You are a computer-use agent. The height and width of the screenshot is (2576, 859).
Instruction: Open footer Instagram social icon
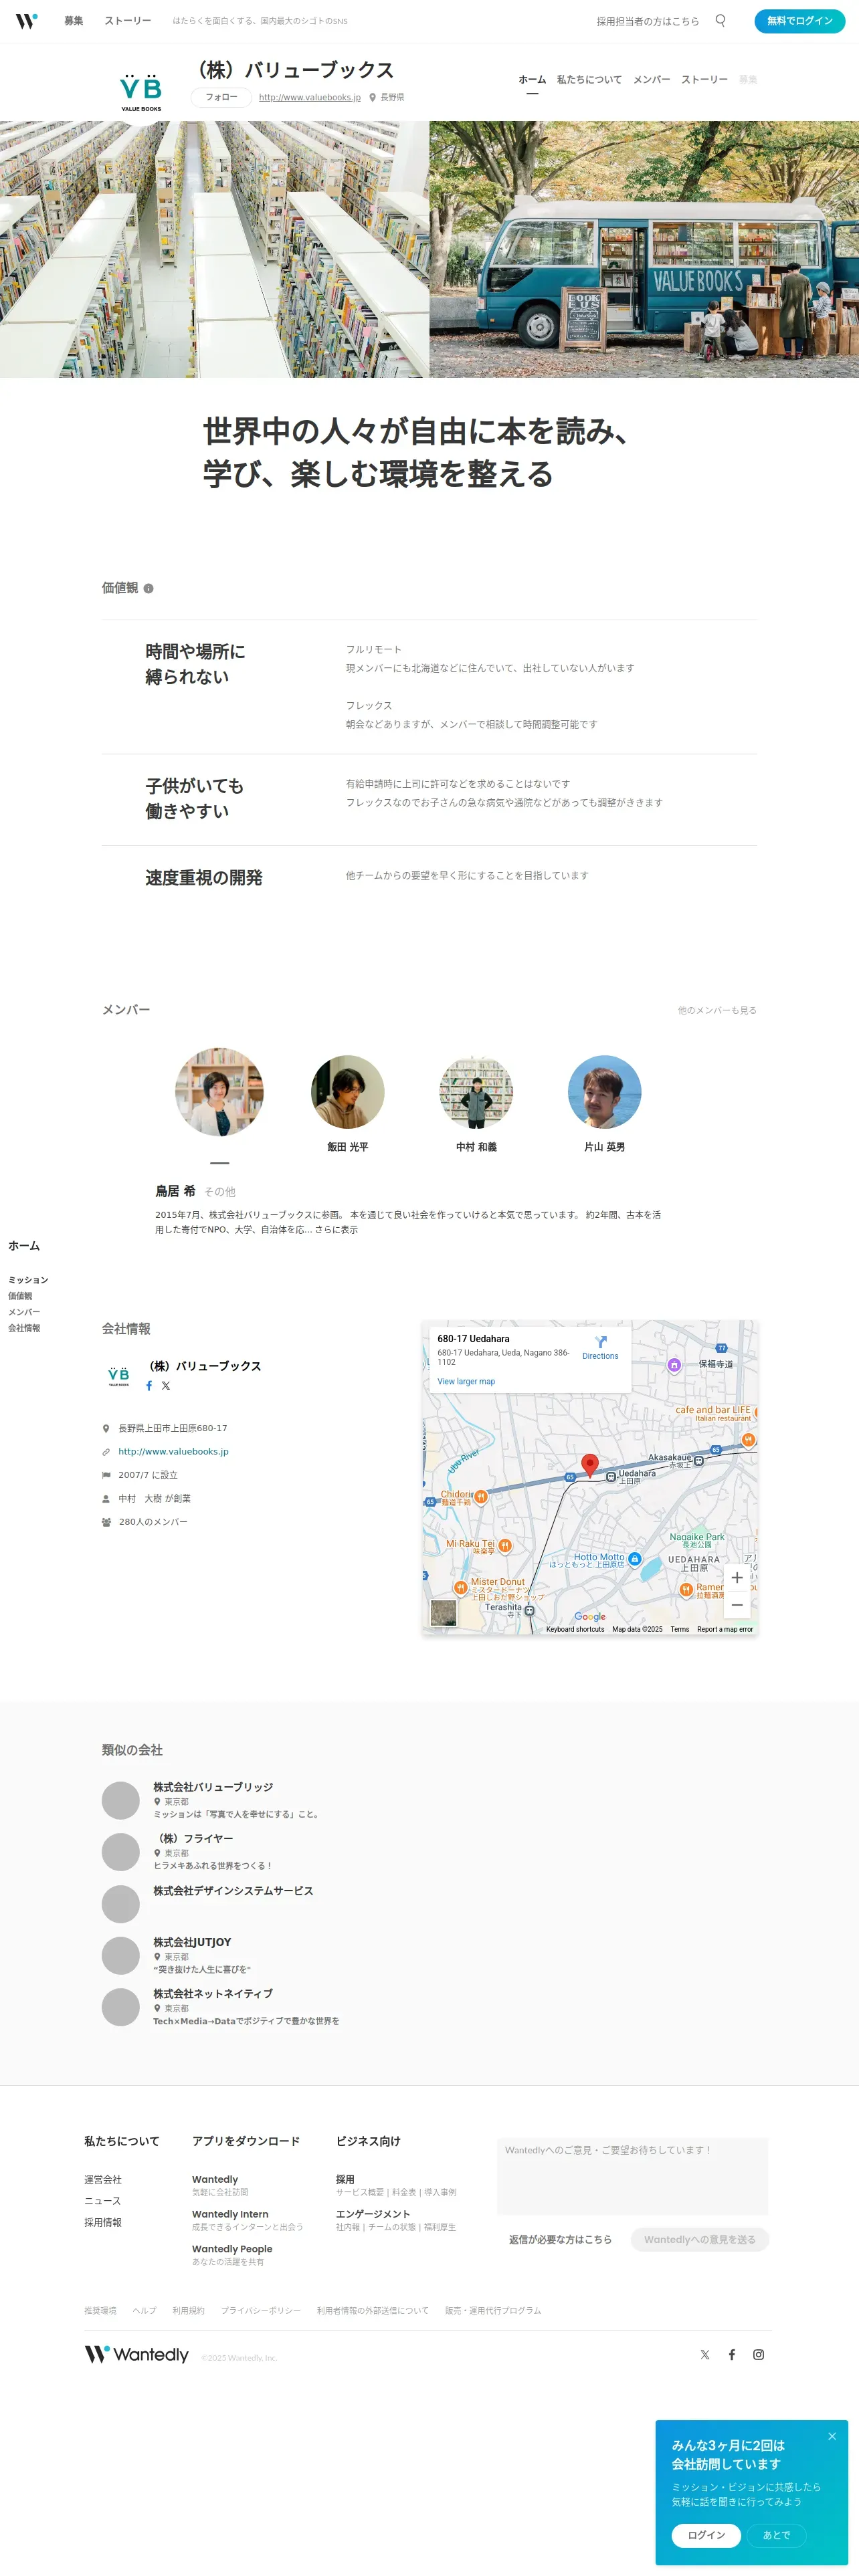click(x=759, y=2354)
